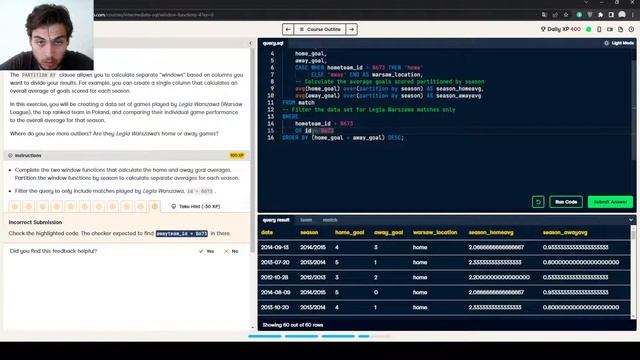Click the 2013-07-20 date cell

point(275,262)
